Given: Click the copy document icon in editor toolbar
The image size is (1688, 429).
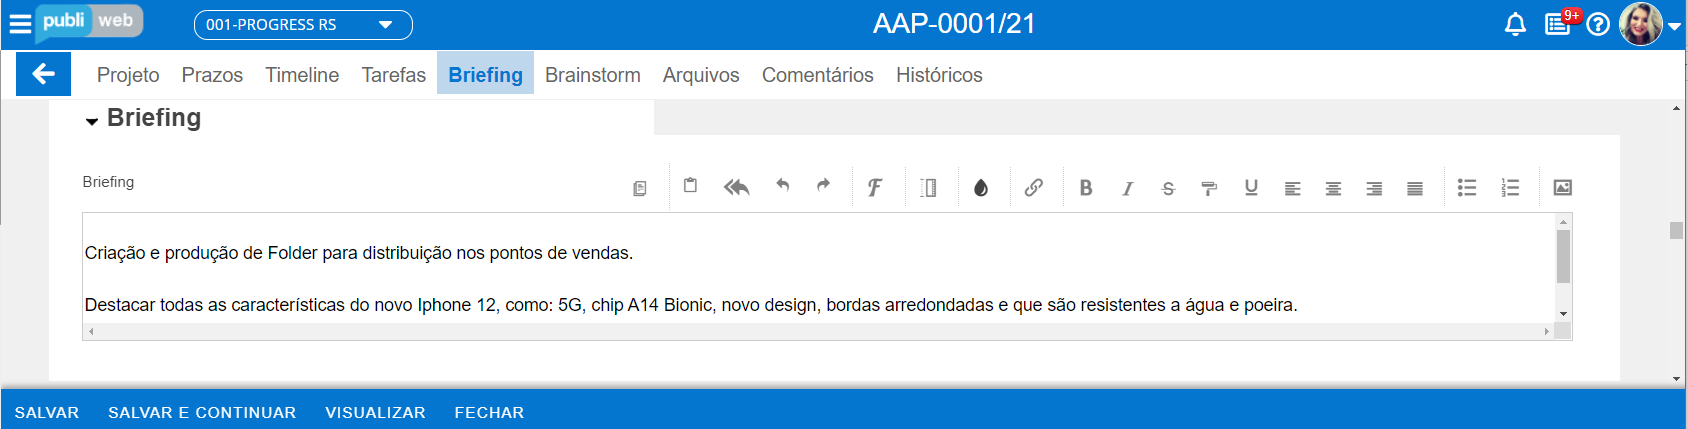Looking at the screenshot, I should [640, 188].
